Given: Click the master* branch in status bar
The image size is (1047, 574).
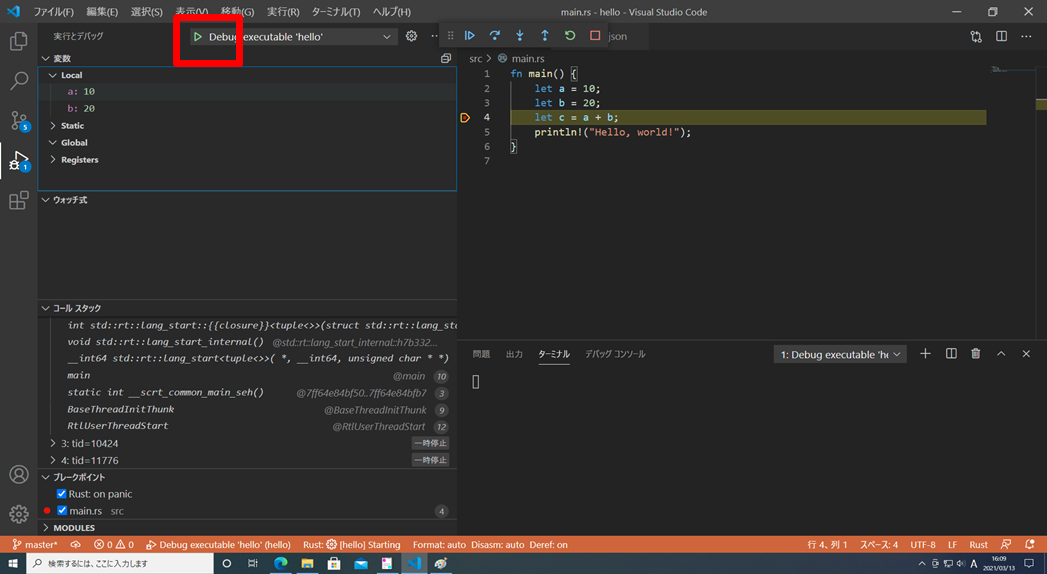Looking at the screenshot, I should [x=35, y=545].
